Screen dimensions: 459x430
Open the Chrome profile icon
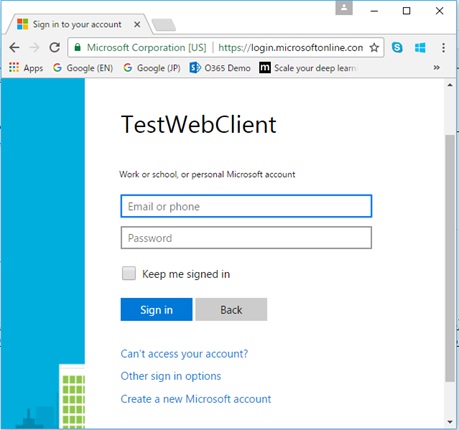coord(344,9)
